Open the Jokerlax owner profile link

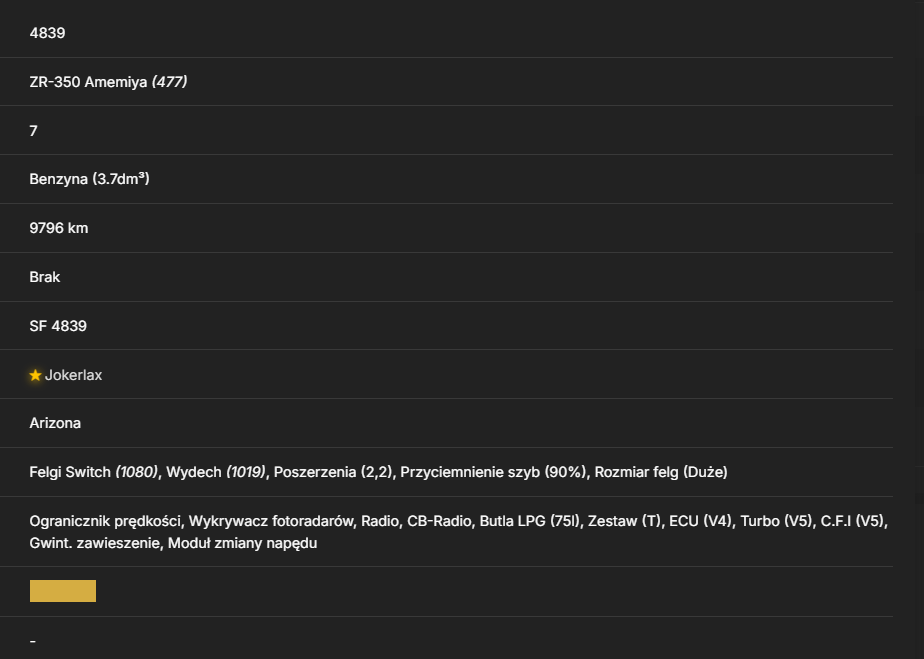click(74, 375)
